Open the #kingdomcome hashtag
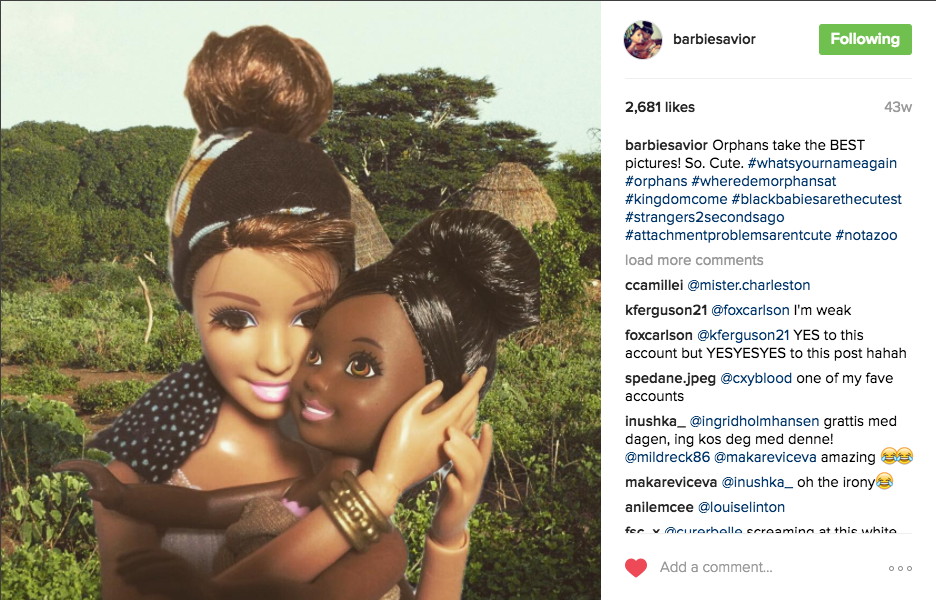The width and height of the screenshot is (936, 600). point(676,199)
